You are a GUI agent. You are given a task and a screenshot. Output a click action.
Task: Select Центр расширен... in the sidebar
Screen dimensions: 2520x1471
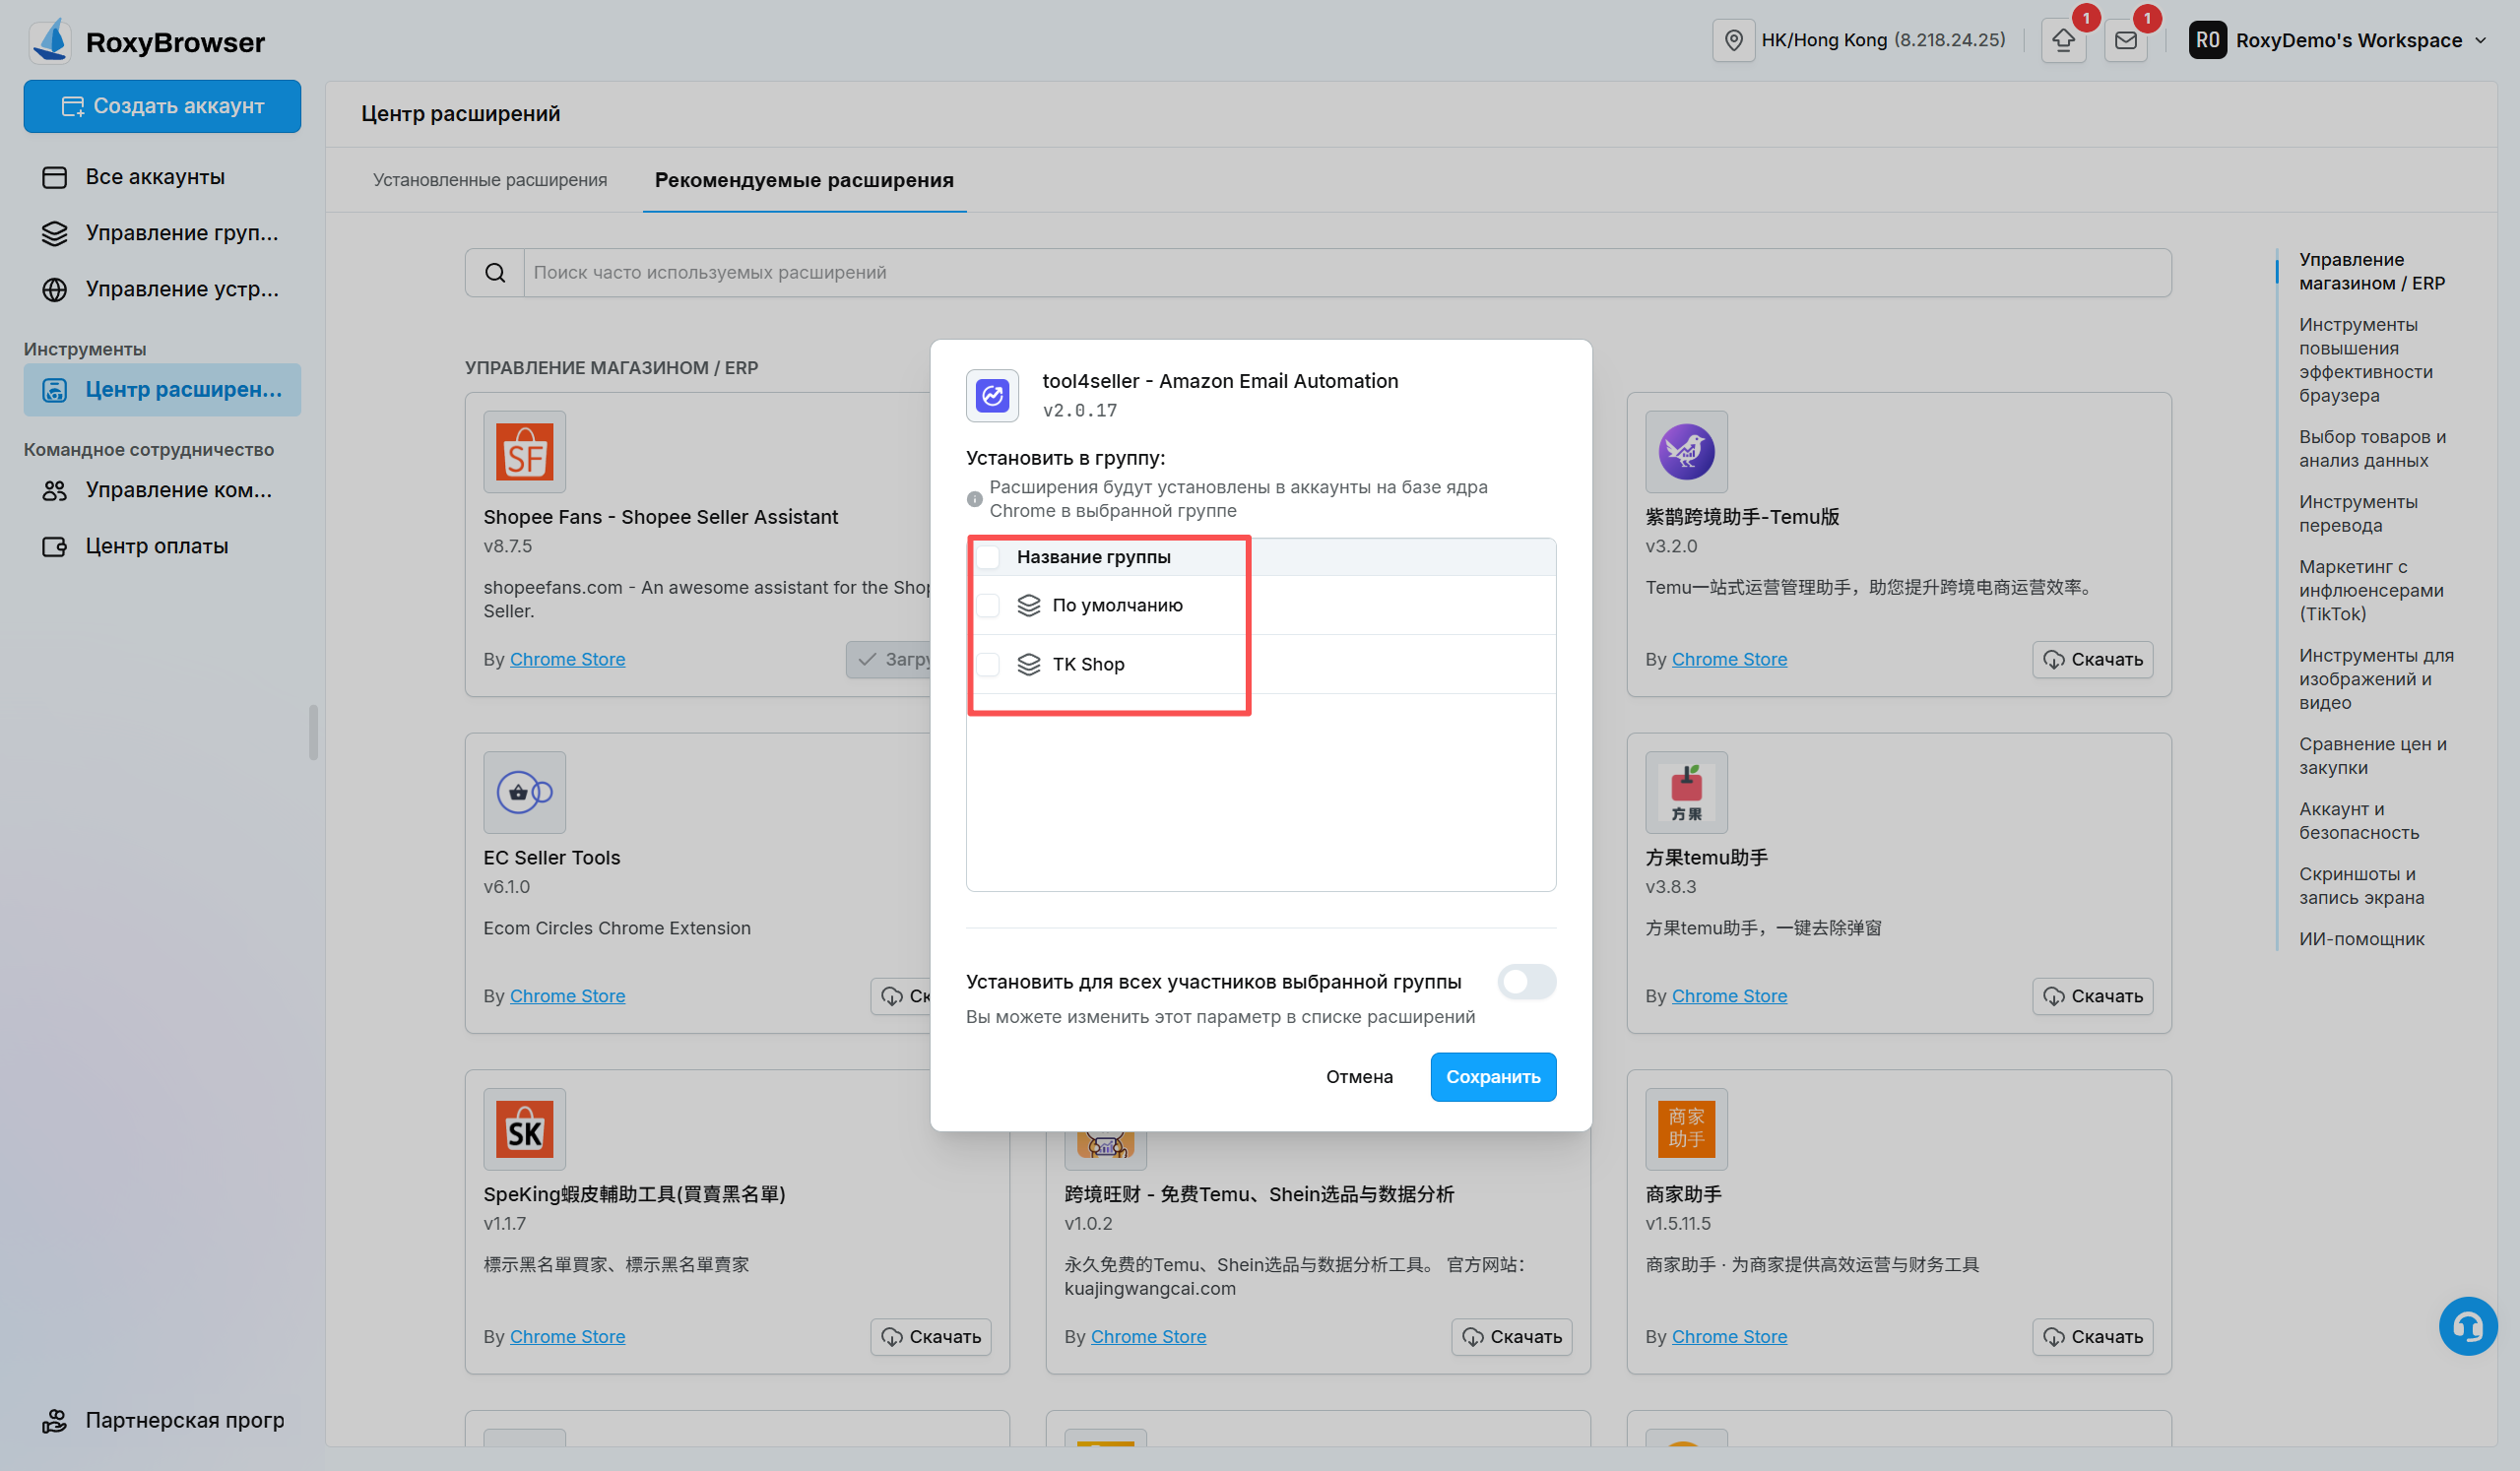click(x=162, y=390)
